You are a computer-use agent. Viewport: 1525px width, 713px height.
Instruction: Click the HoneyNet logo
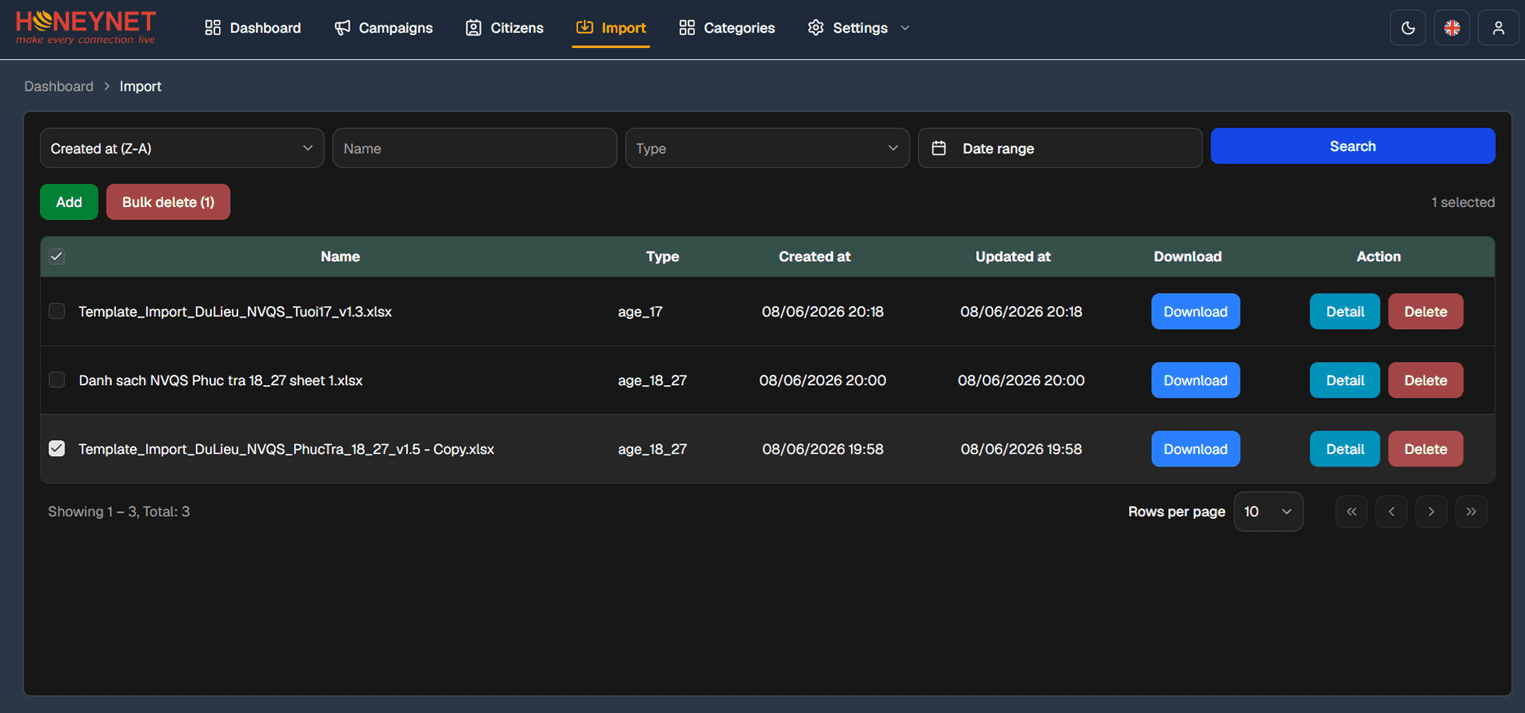[x=86, y=27]
